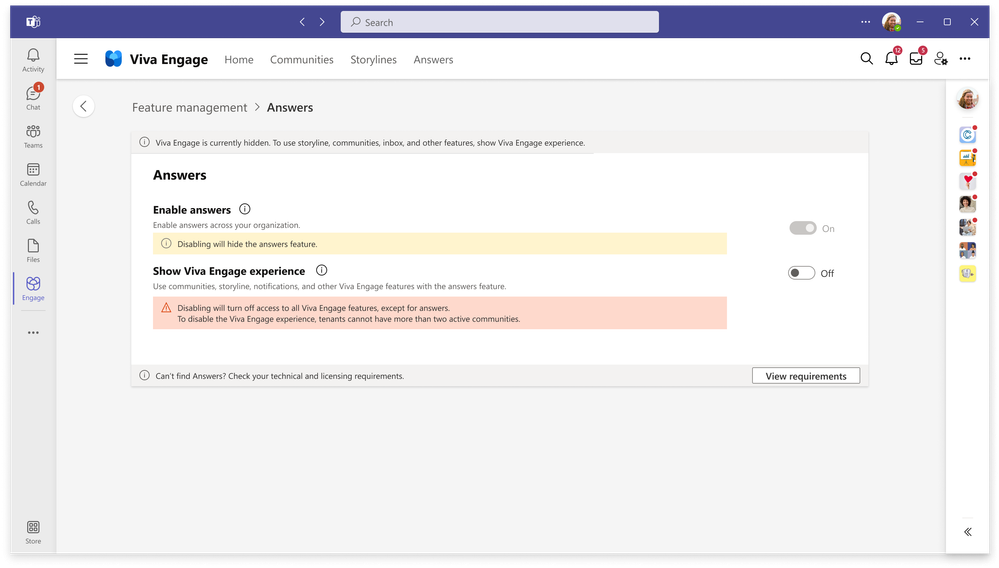This screenshot has height=568, width=999.
Task: Open the Calendar app in sidebar
Action: pyautogui.click(x=33, y=174)
